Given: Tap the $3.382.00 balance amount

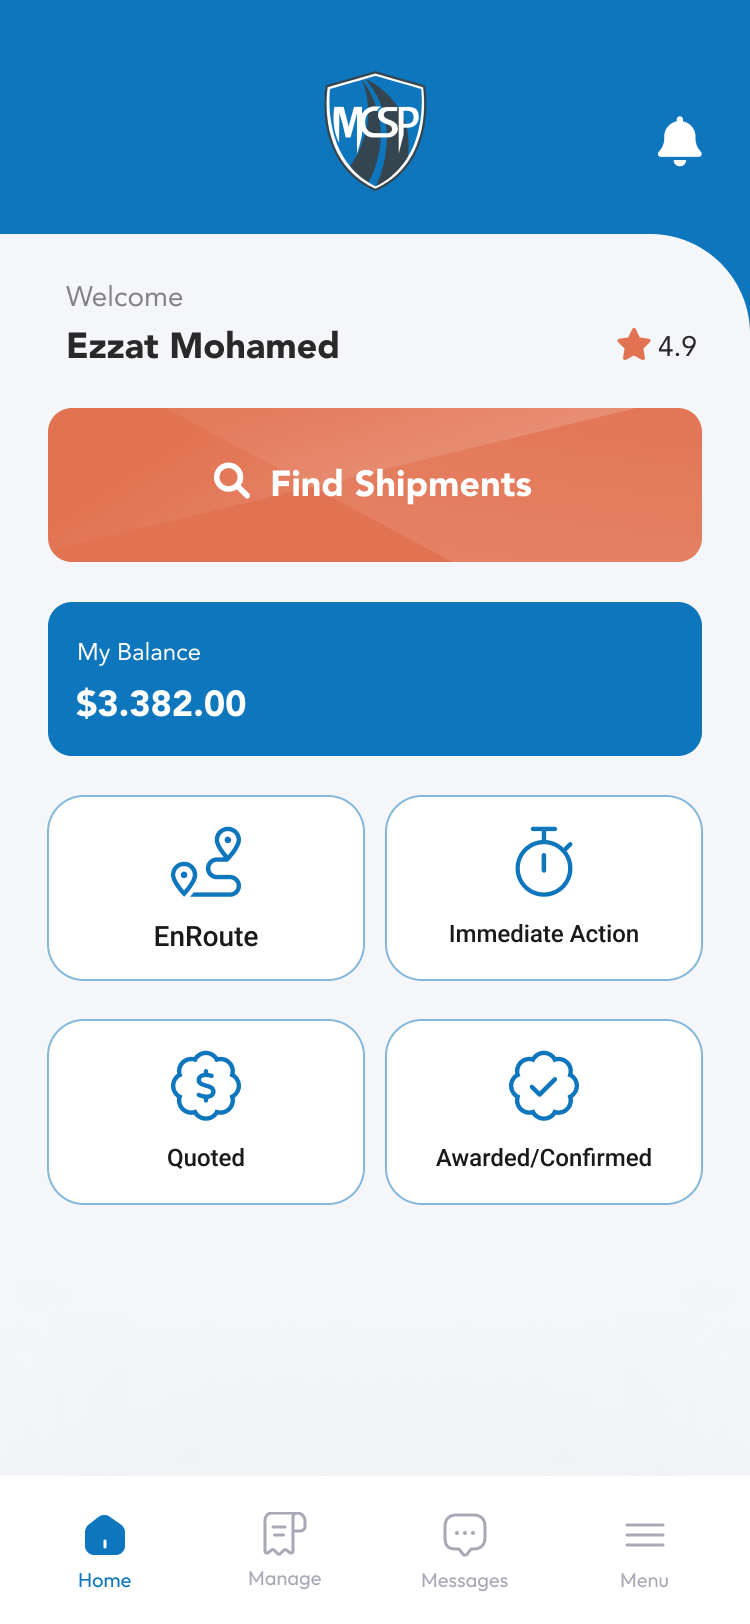Looking at the screenshot, I should tap(161, 704).
